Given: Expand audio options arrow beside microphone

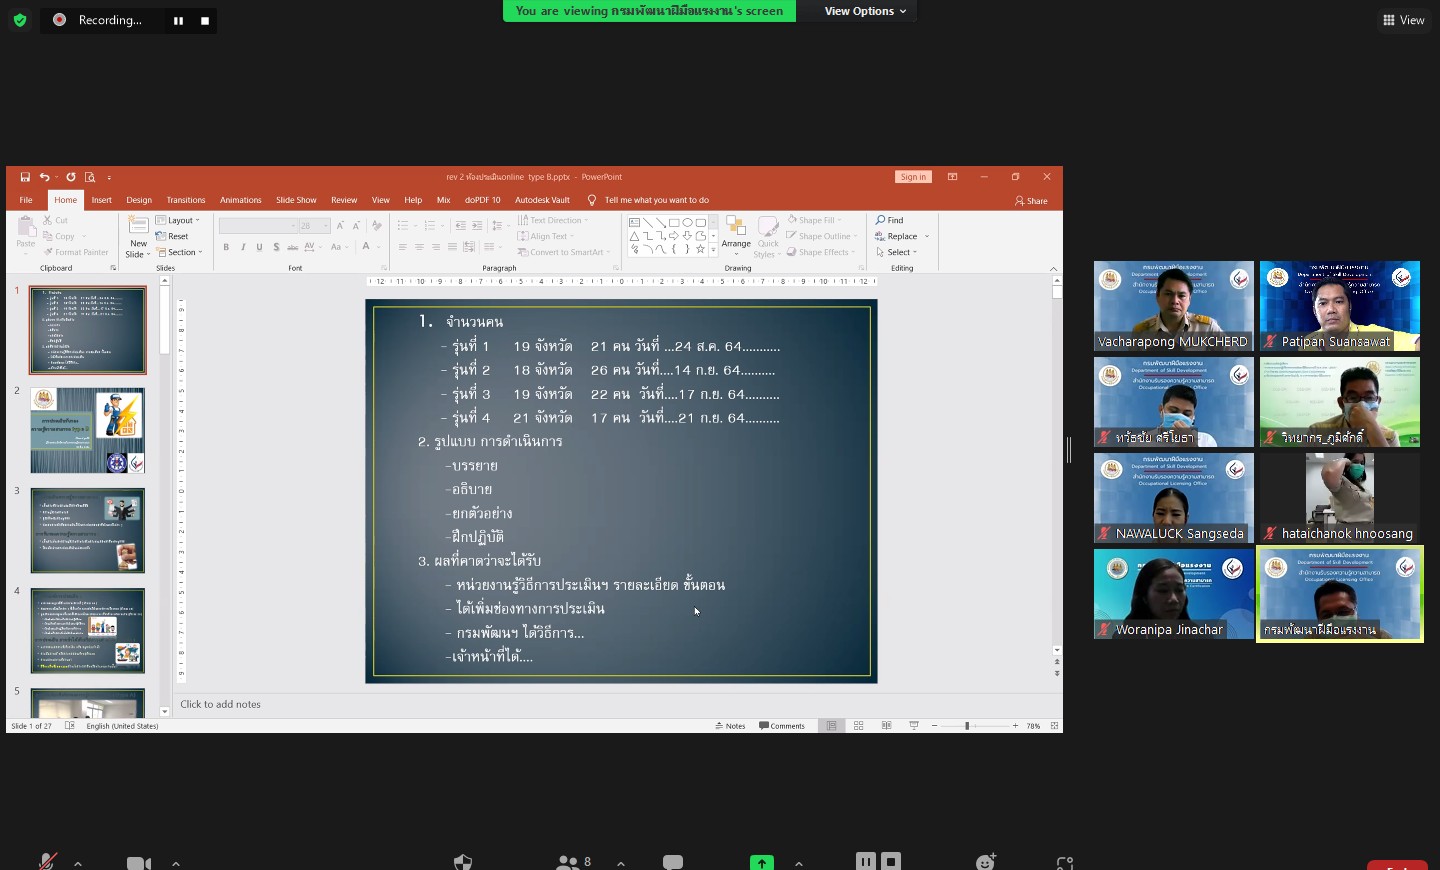Looking at the screenshot, I should [78, 863].
